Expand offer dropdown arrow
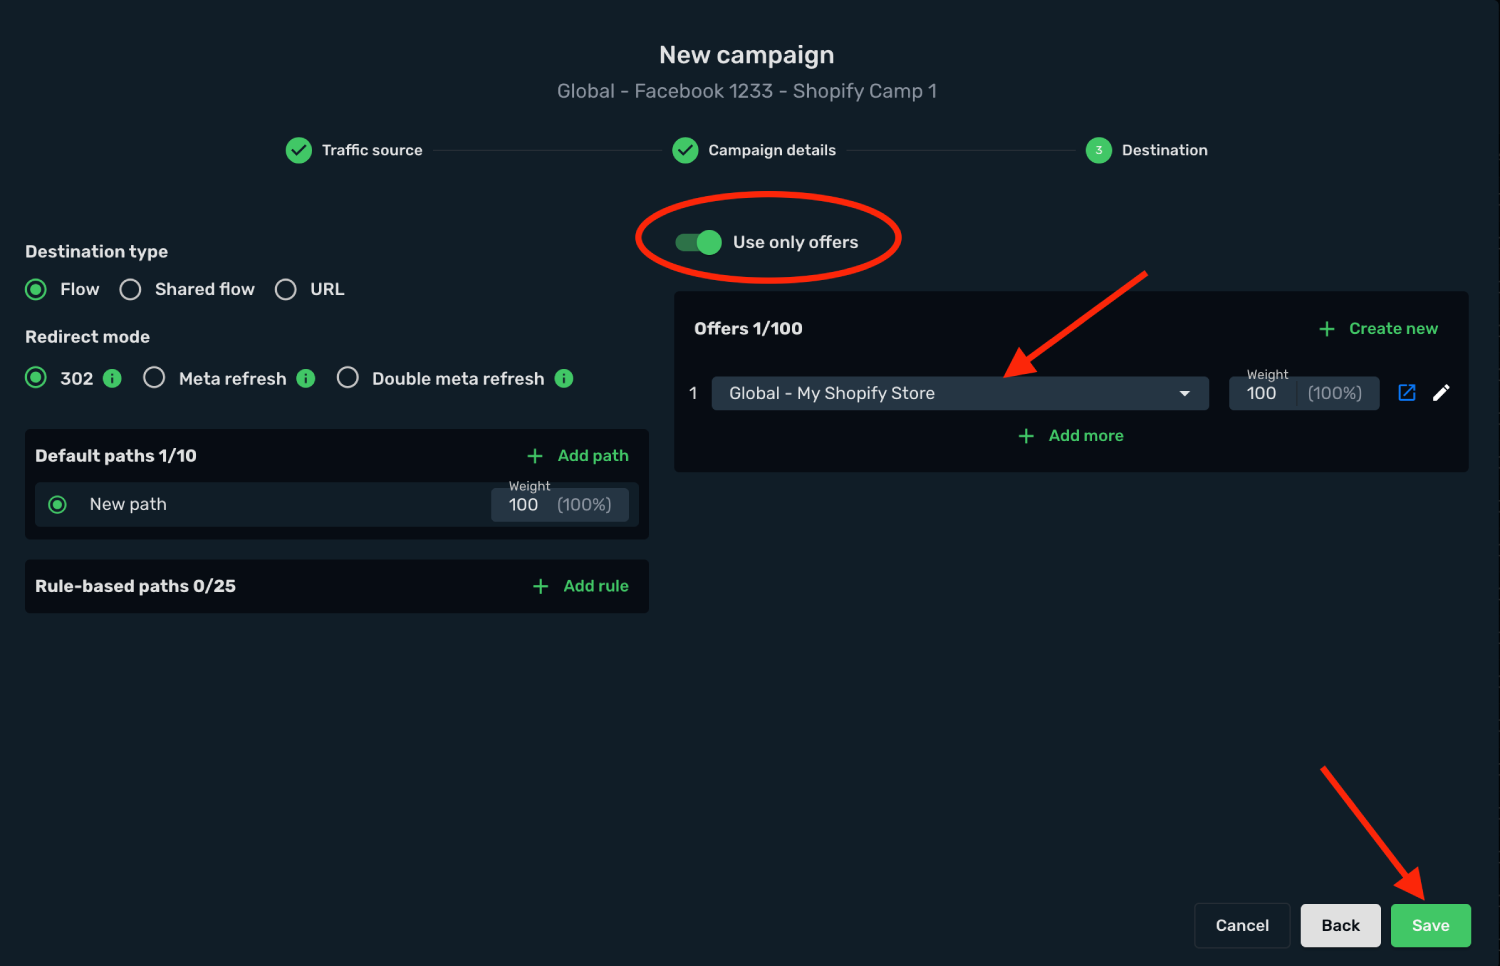The width and height of the screenshot is (1500, 966). coord(1185,393)
